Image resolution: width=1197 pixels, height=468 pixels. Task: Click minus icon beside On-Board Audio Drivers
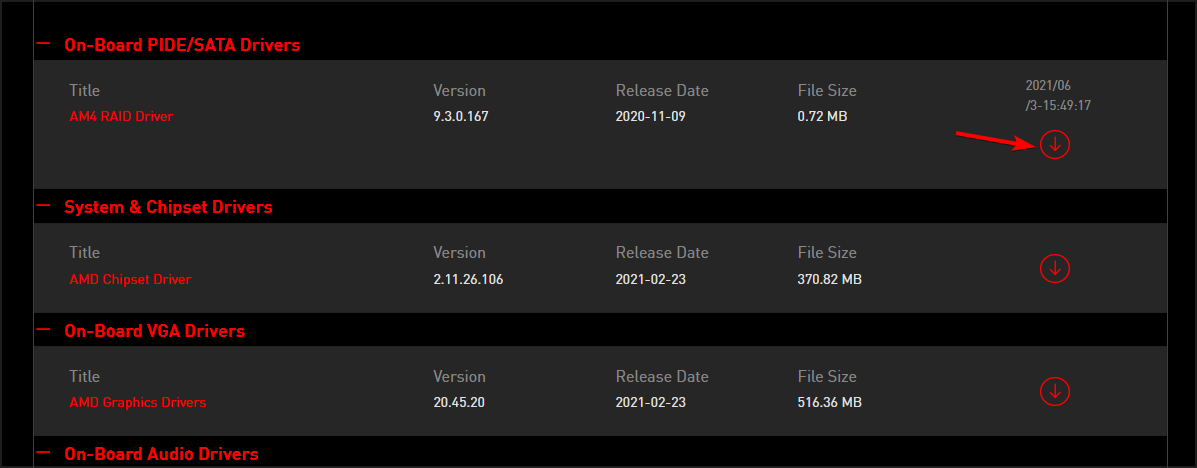click(x=43, y=453)
